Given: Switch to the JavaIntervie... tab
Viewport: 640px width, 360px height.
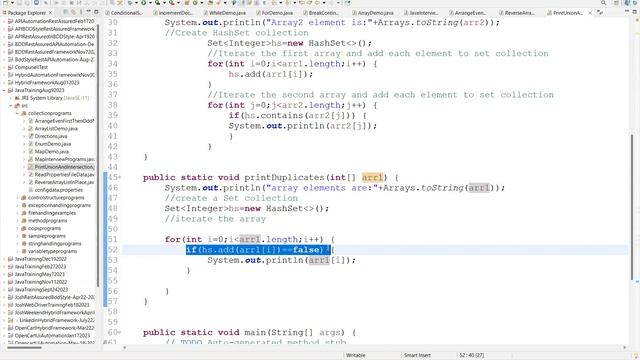Looking at the screenshot, I should tap(422, 13).
